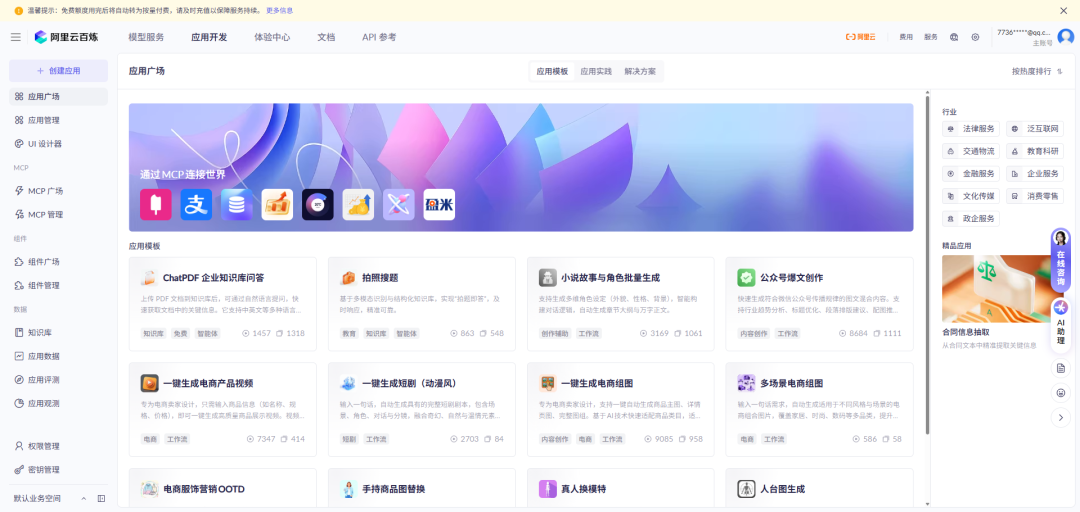Viewport: 1080px width, 512px height.
Task: Click the dark circular ring MCP icon in banner
Action: tap(318, 205)
